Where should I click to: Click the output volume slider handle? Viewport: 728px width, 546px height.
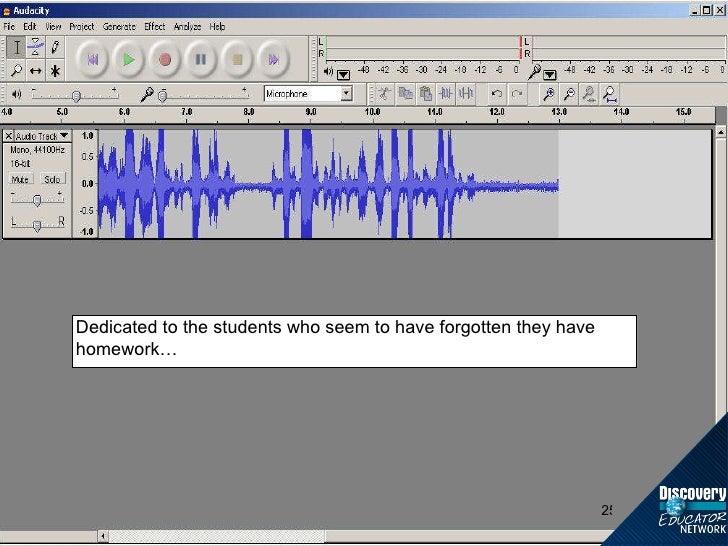77,96
